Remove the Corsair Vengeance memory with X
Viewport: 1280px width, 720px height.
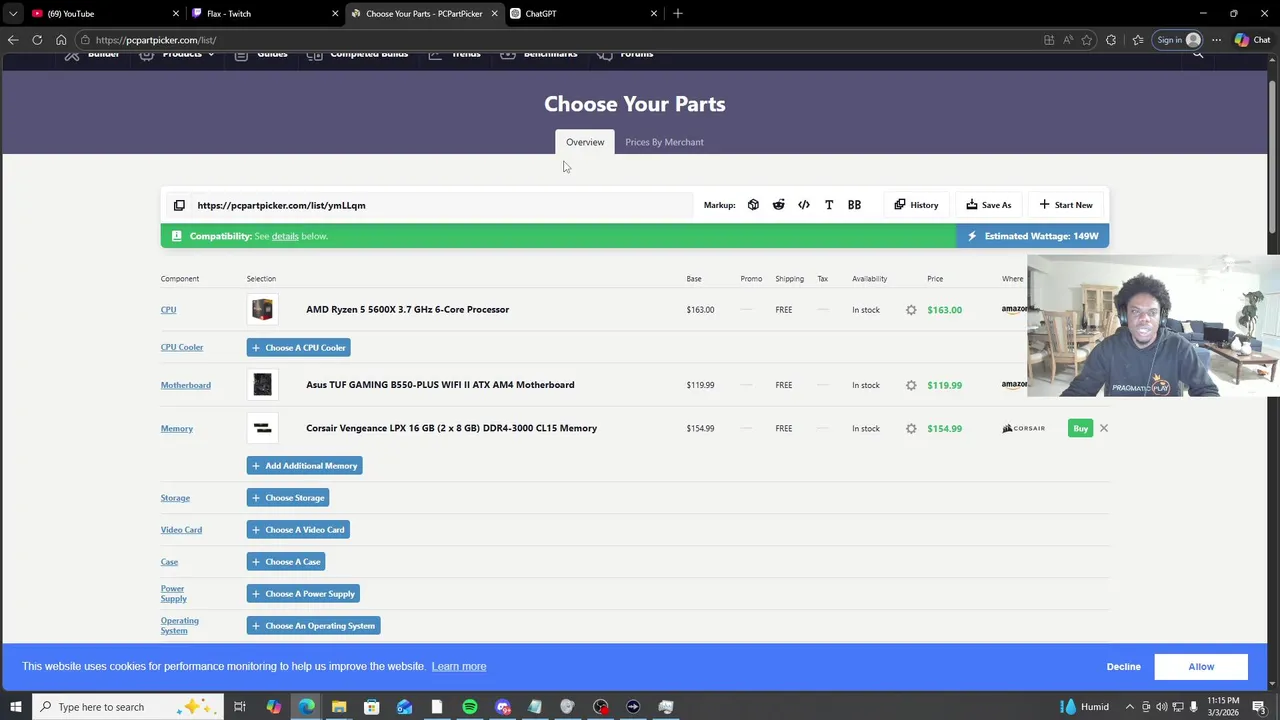click(1104, 428)
